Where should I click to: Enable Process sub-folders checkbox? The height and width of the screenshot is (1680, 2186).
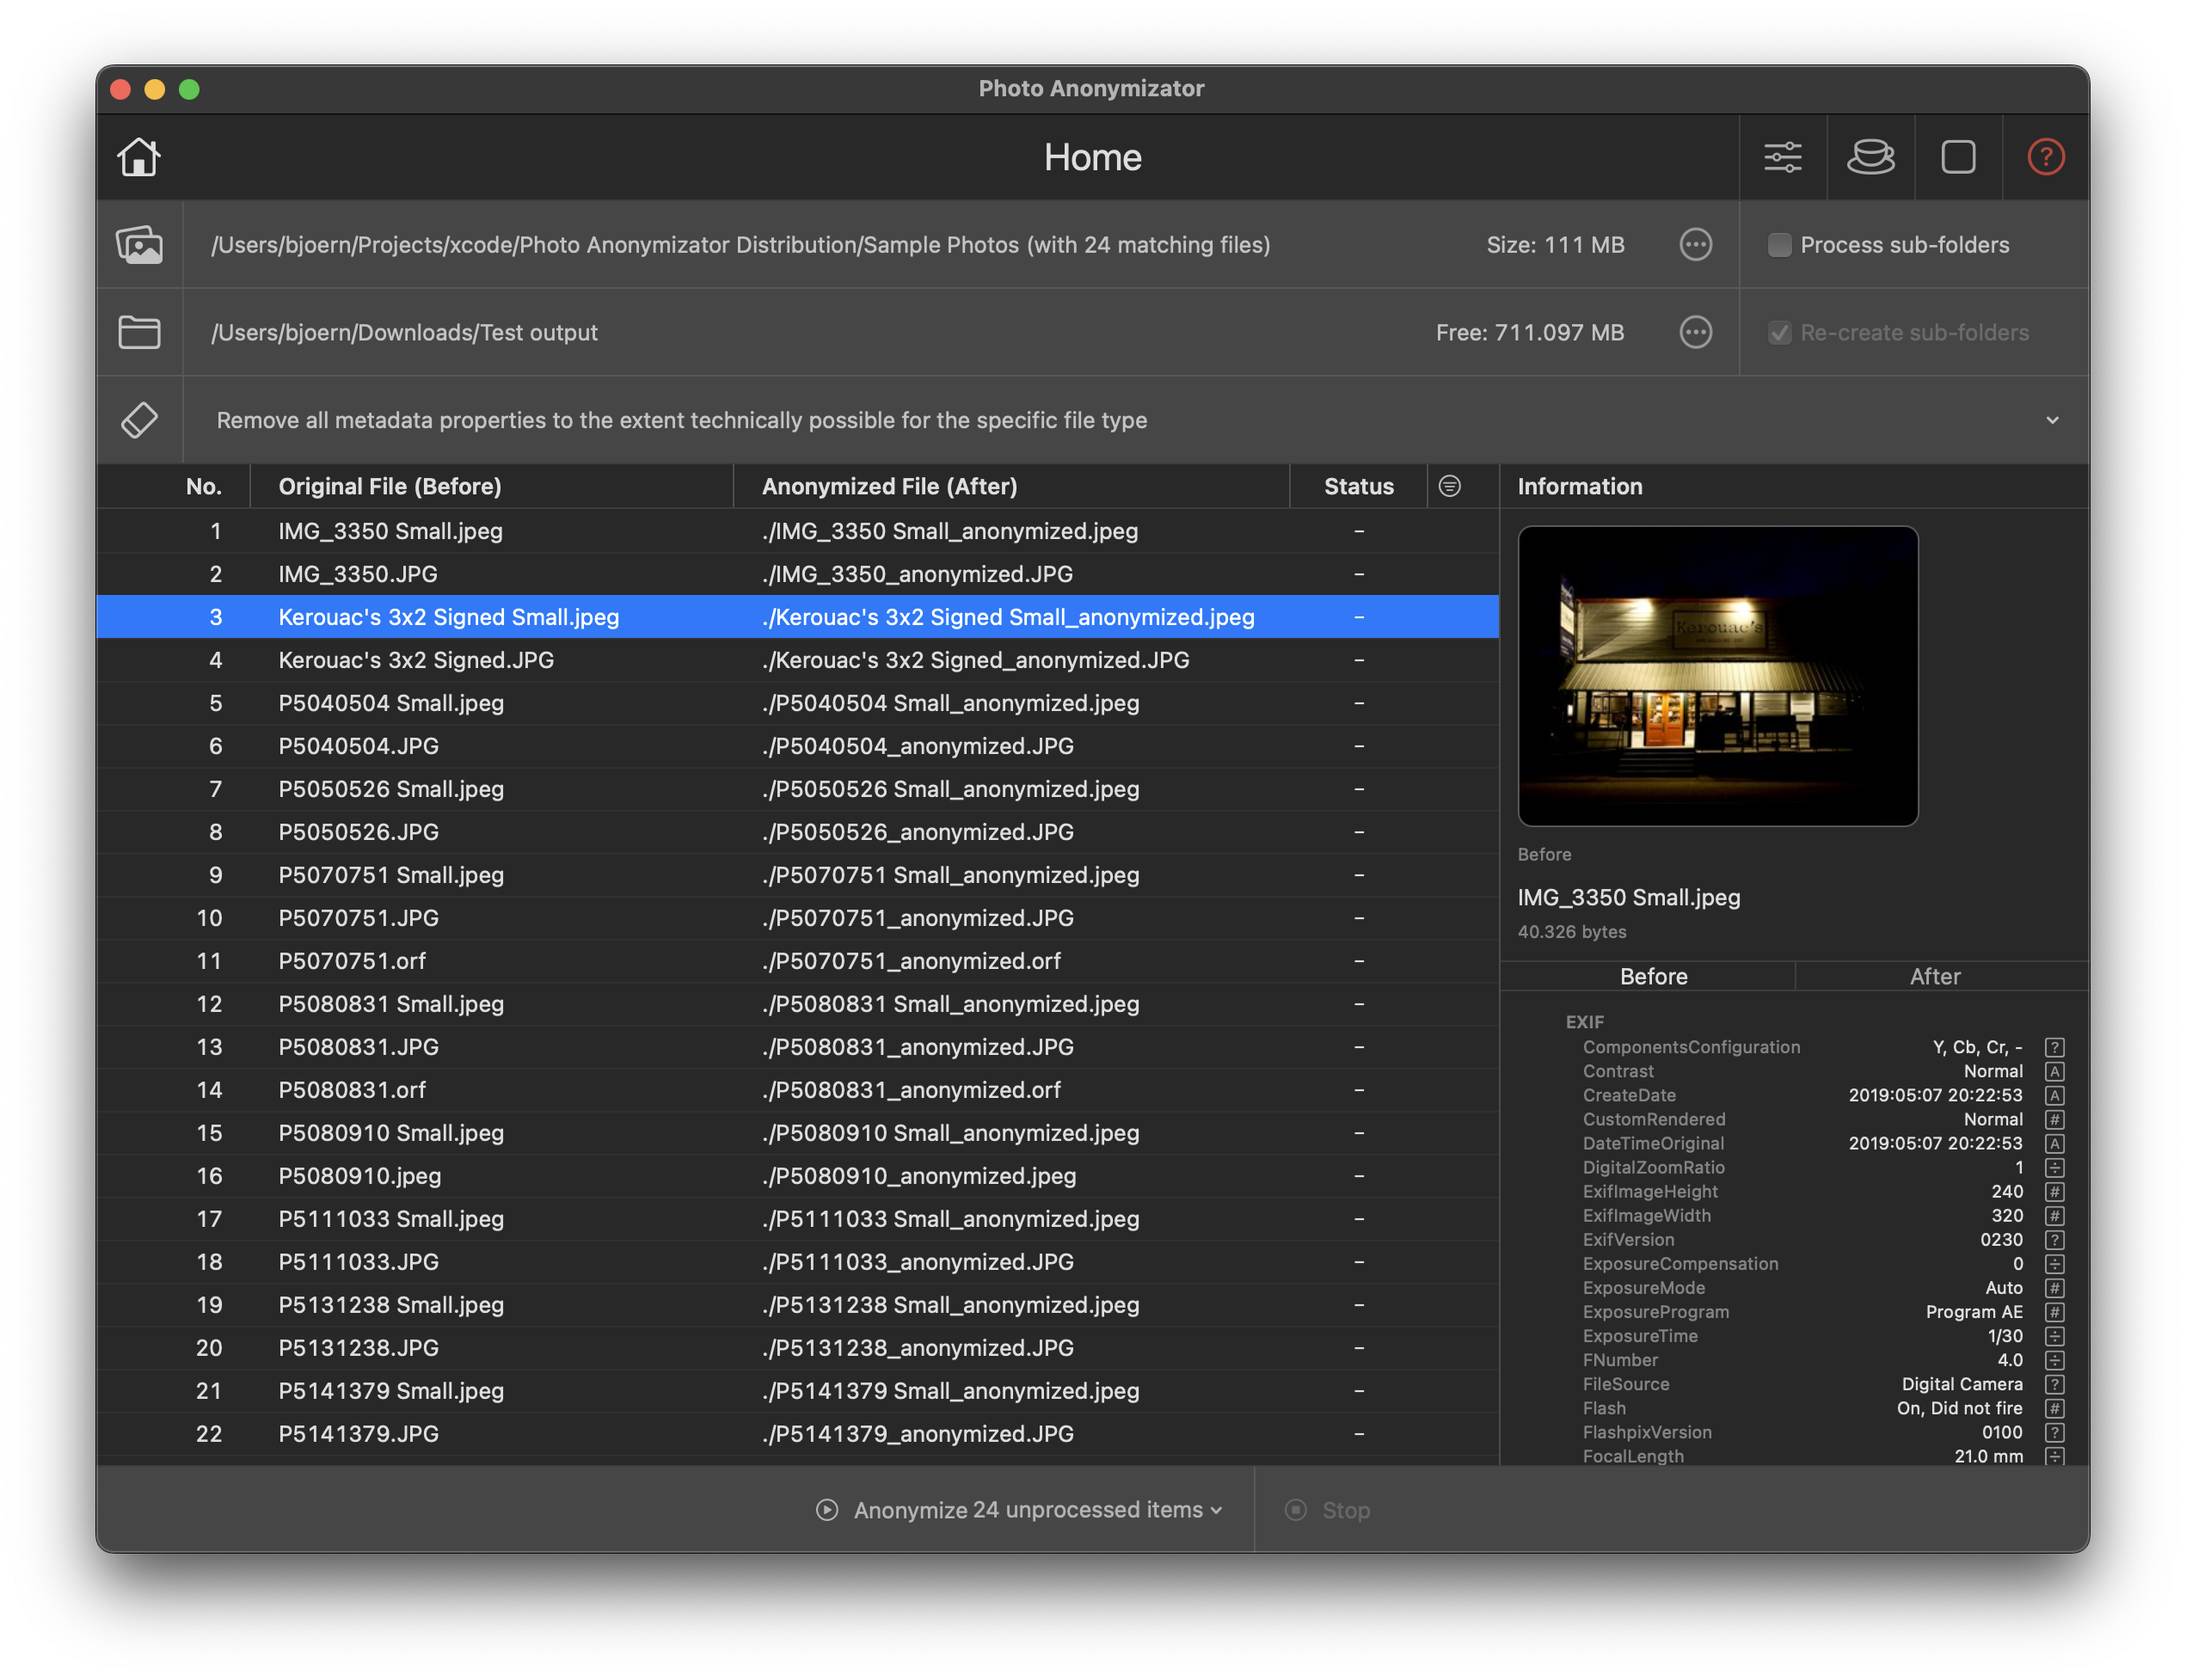click(x=1779, y=245)
